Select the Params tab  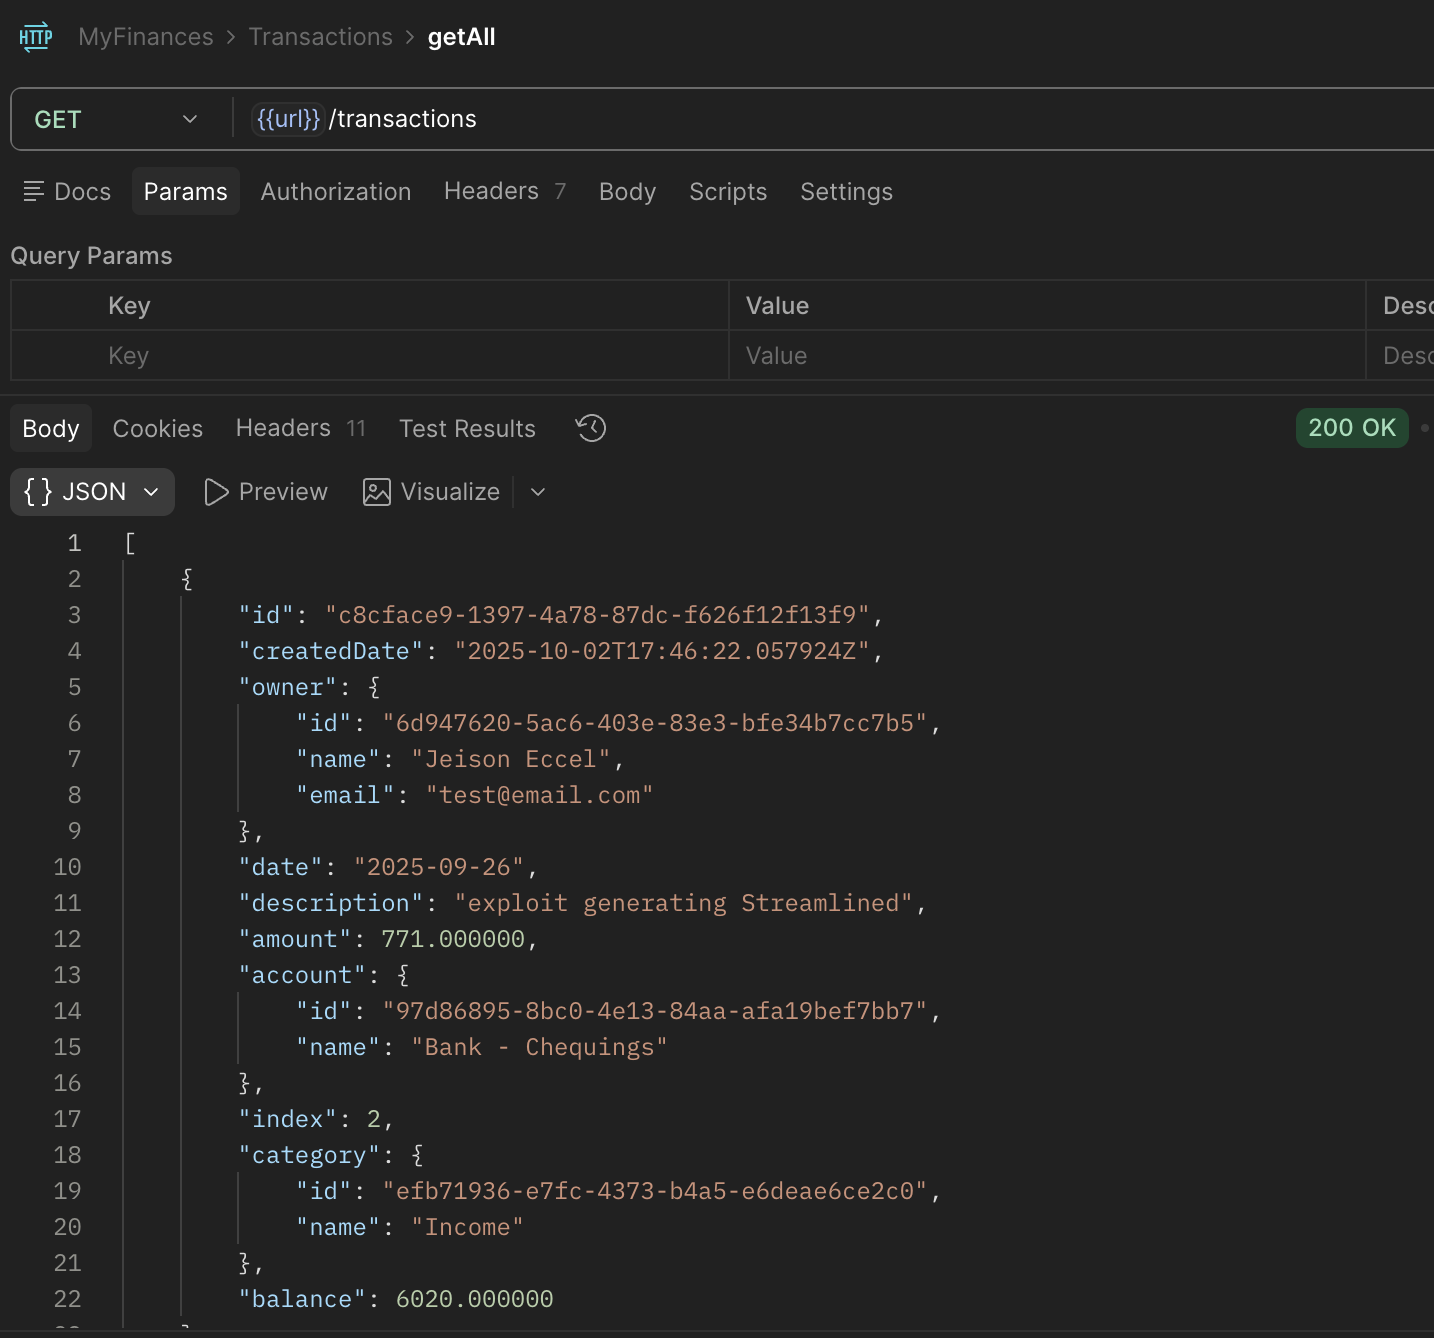(186, 191)
